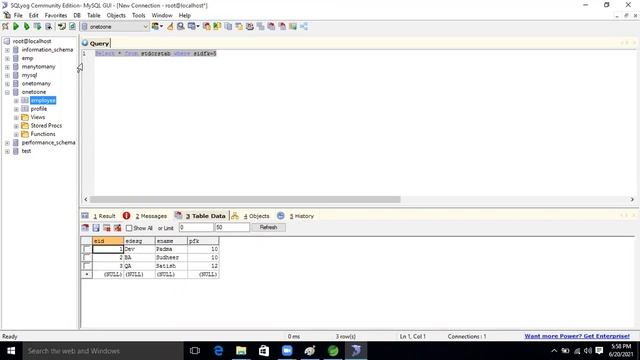Screen dimensions: 640x360
Task: Open the Objects menu
Action: [116, 16]
